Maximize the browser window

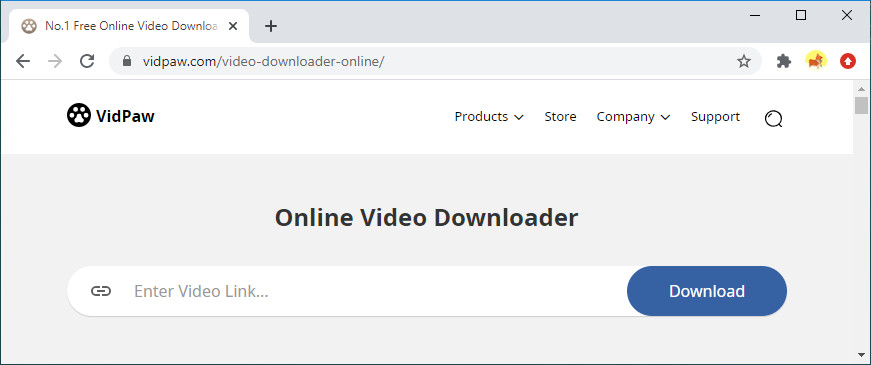point(800,16)
